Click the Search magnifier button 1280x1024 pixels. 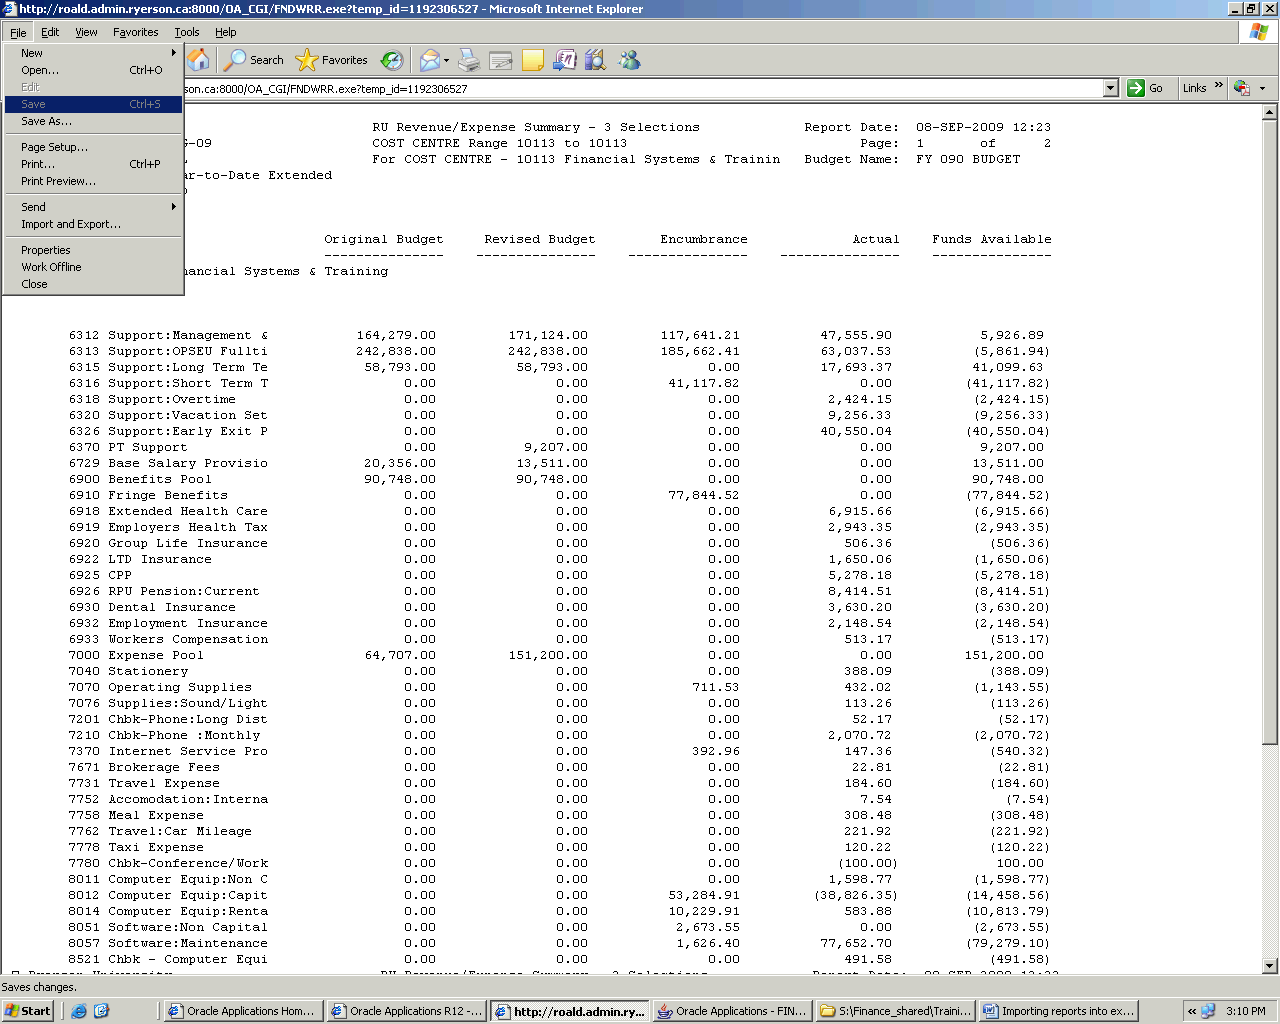[254, 60]
